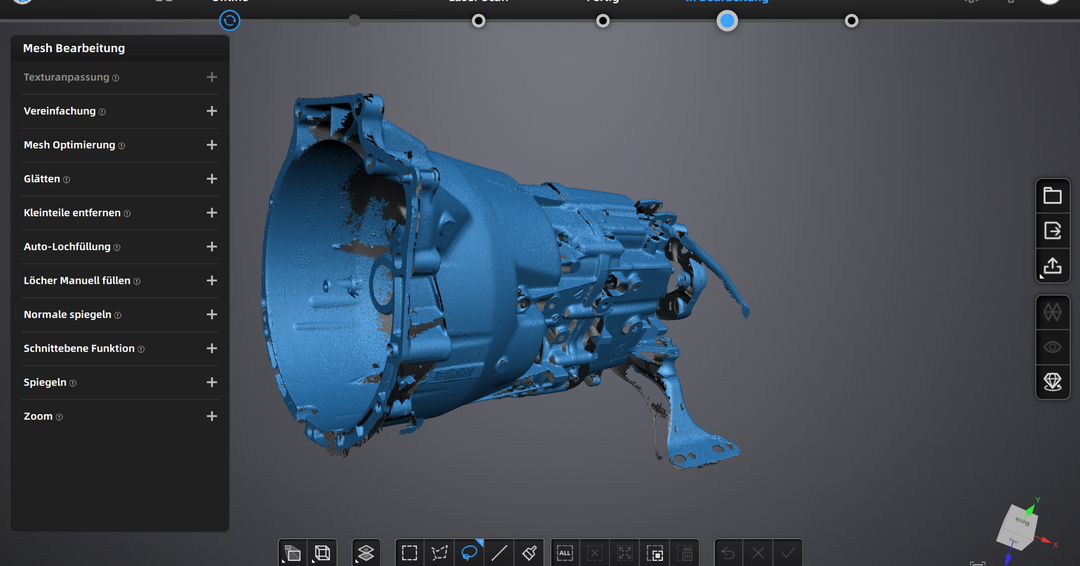This screenshot has height=566, width=1080.
Task: Toggle the wireframe cube view mode
Action: 322,552
